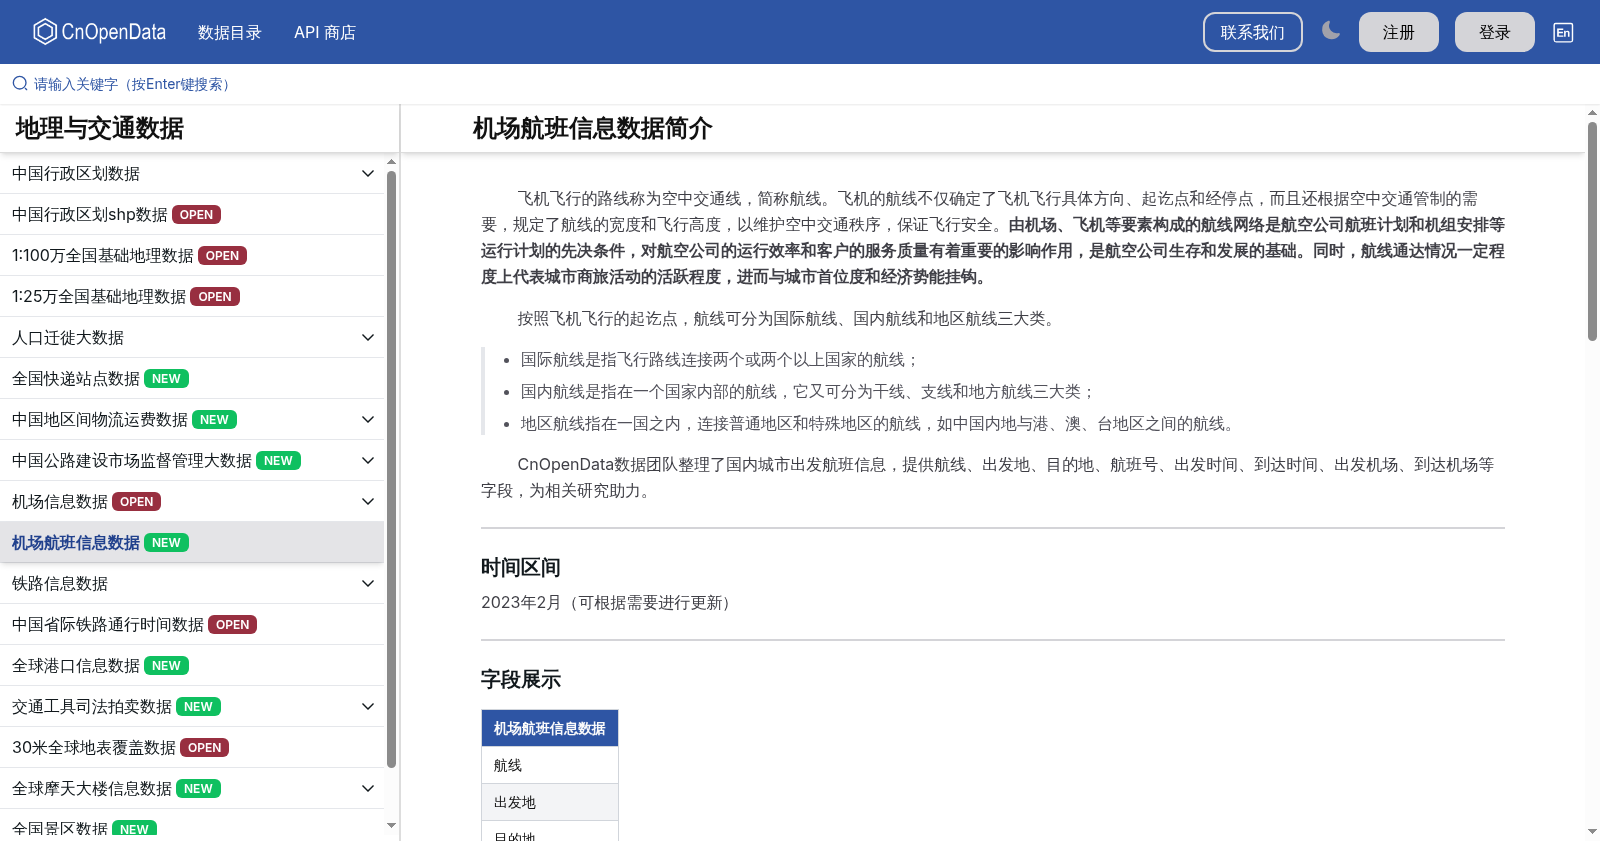Open 1:100万全国基础地理数据 entry

[x=192, y=255]
